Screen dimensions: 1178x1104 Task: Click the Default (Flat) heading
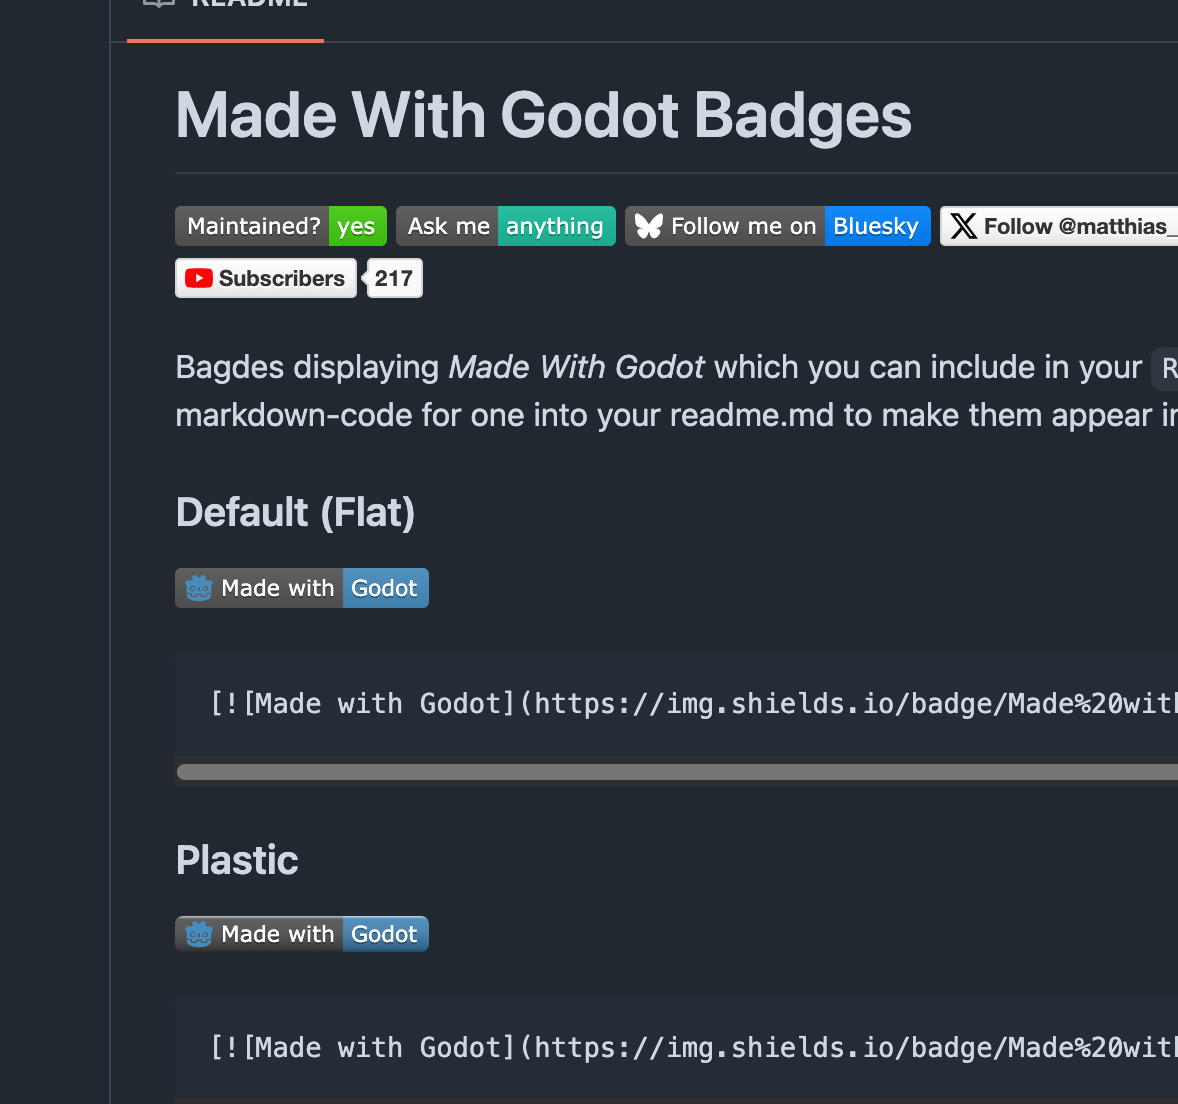point(295,513)
